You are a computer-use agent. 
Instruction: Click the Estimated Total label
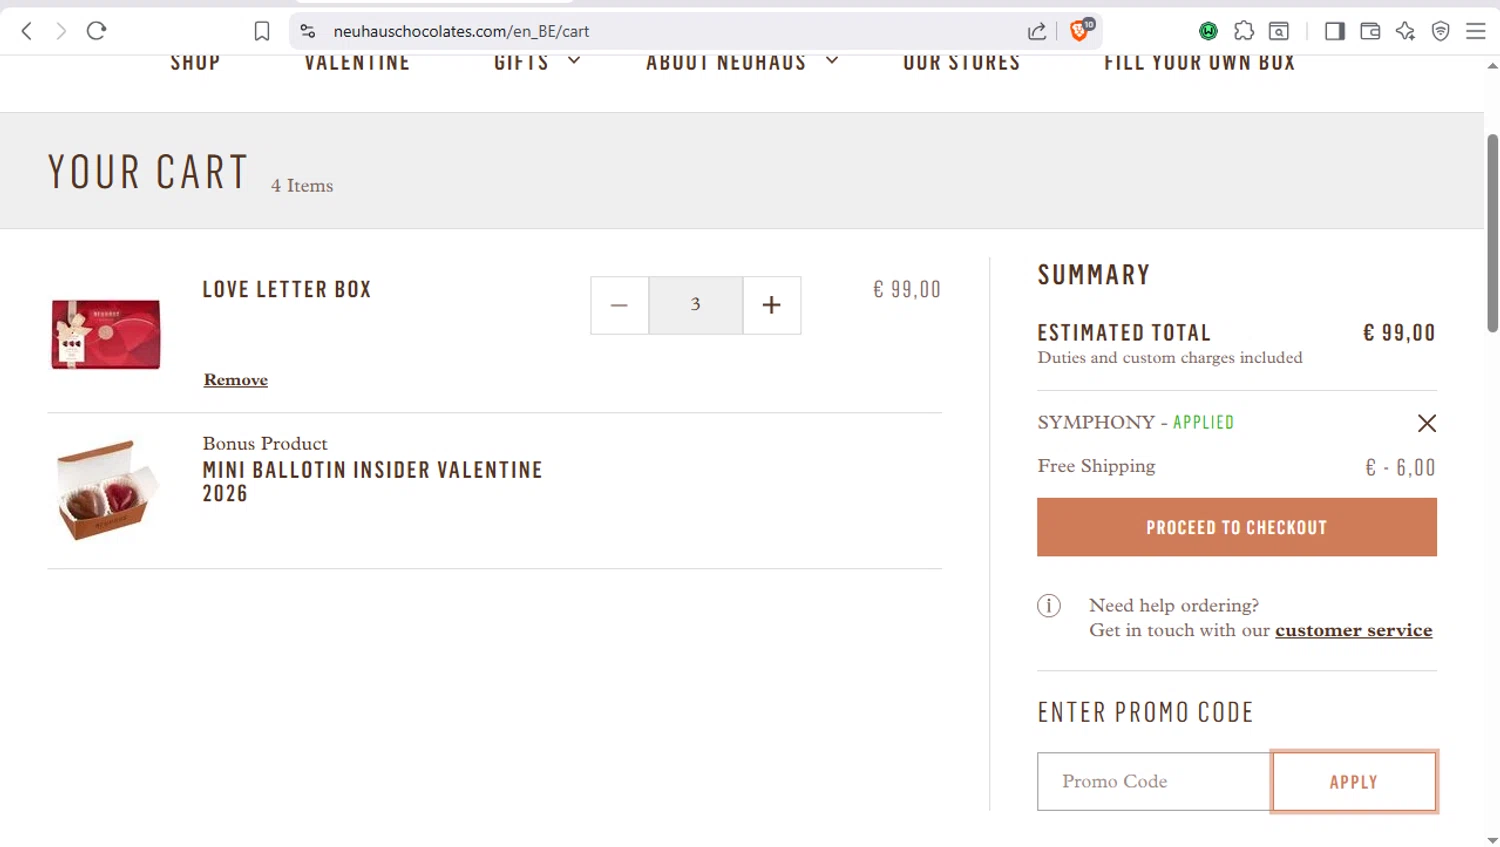(x=1124, y=332)
